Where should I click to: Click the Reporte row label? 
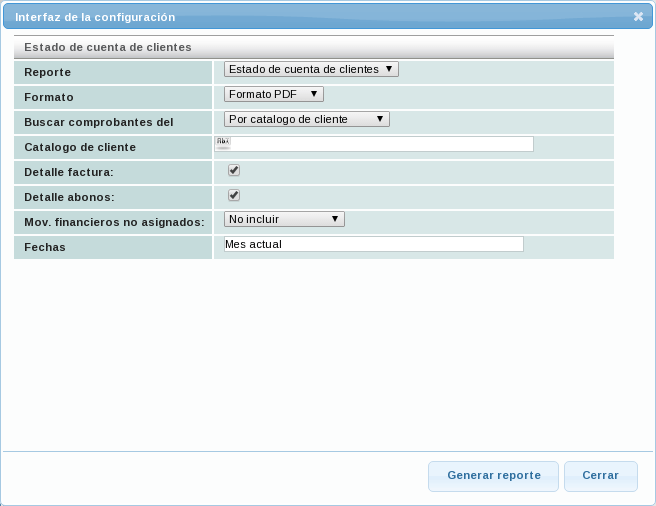(x=47, y=73)
